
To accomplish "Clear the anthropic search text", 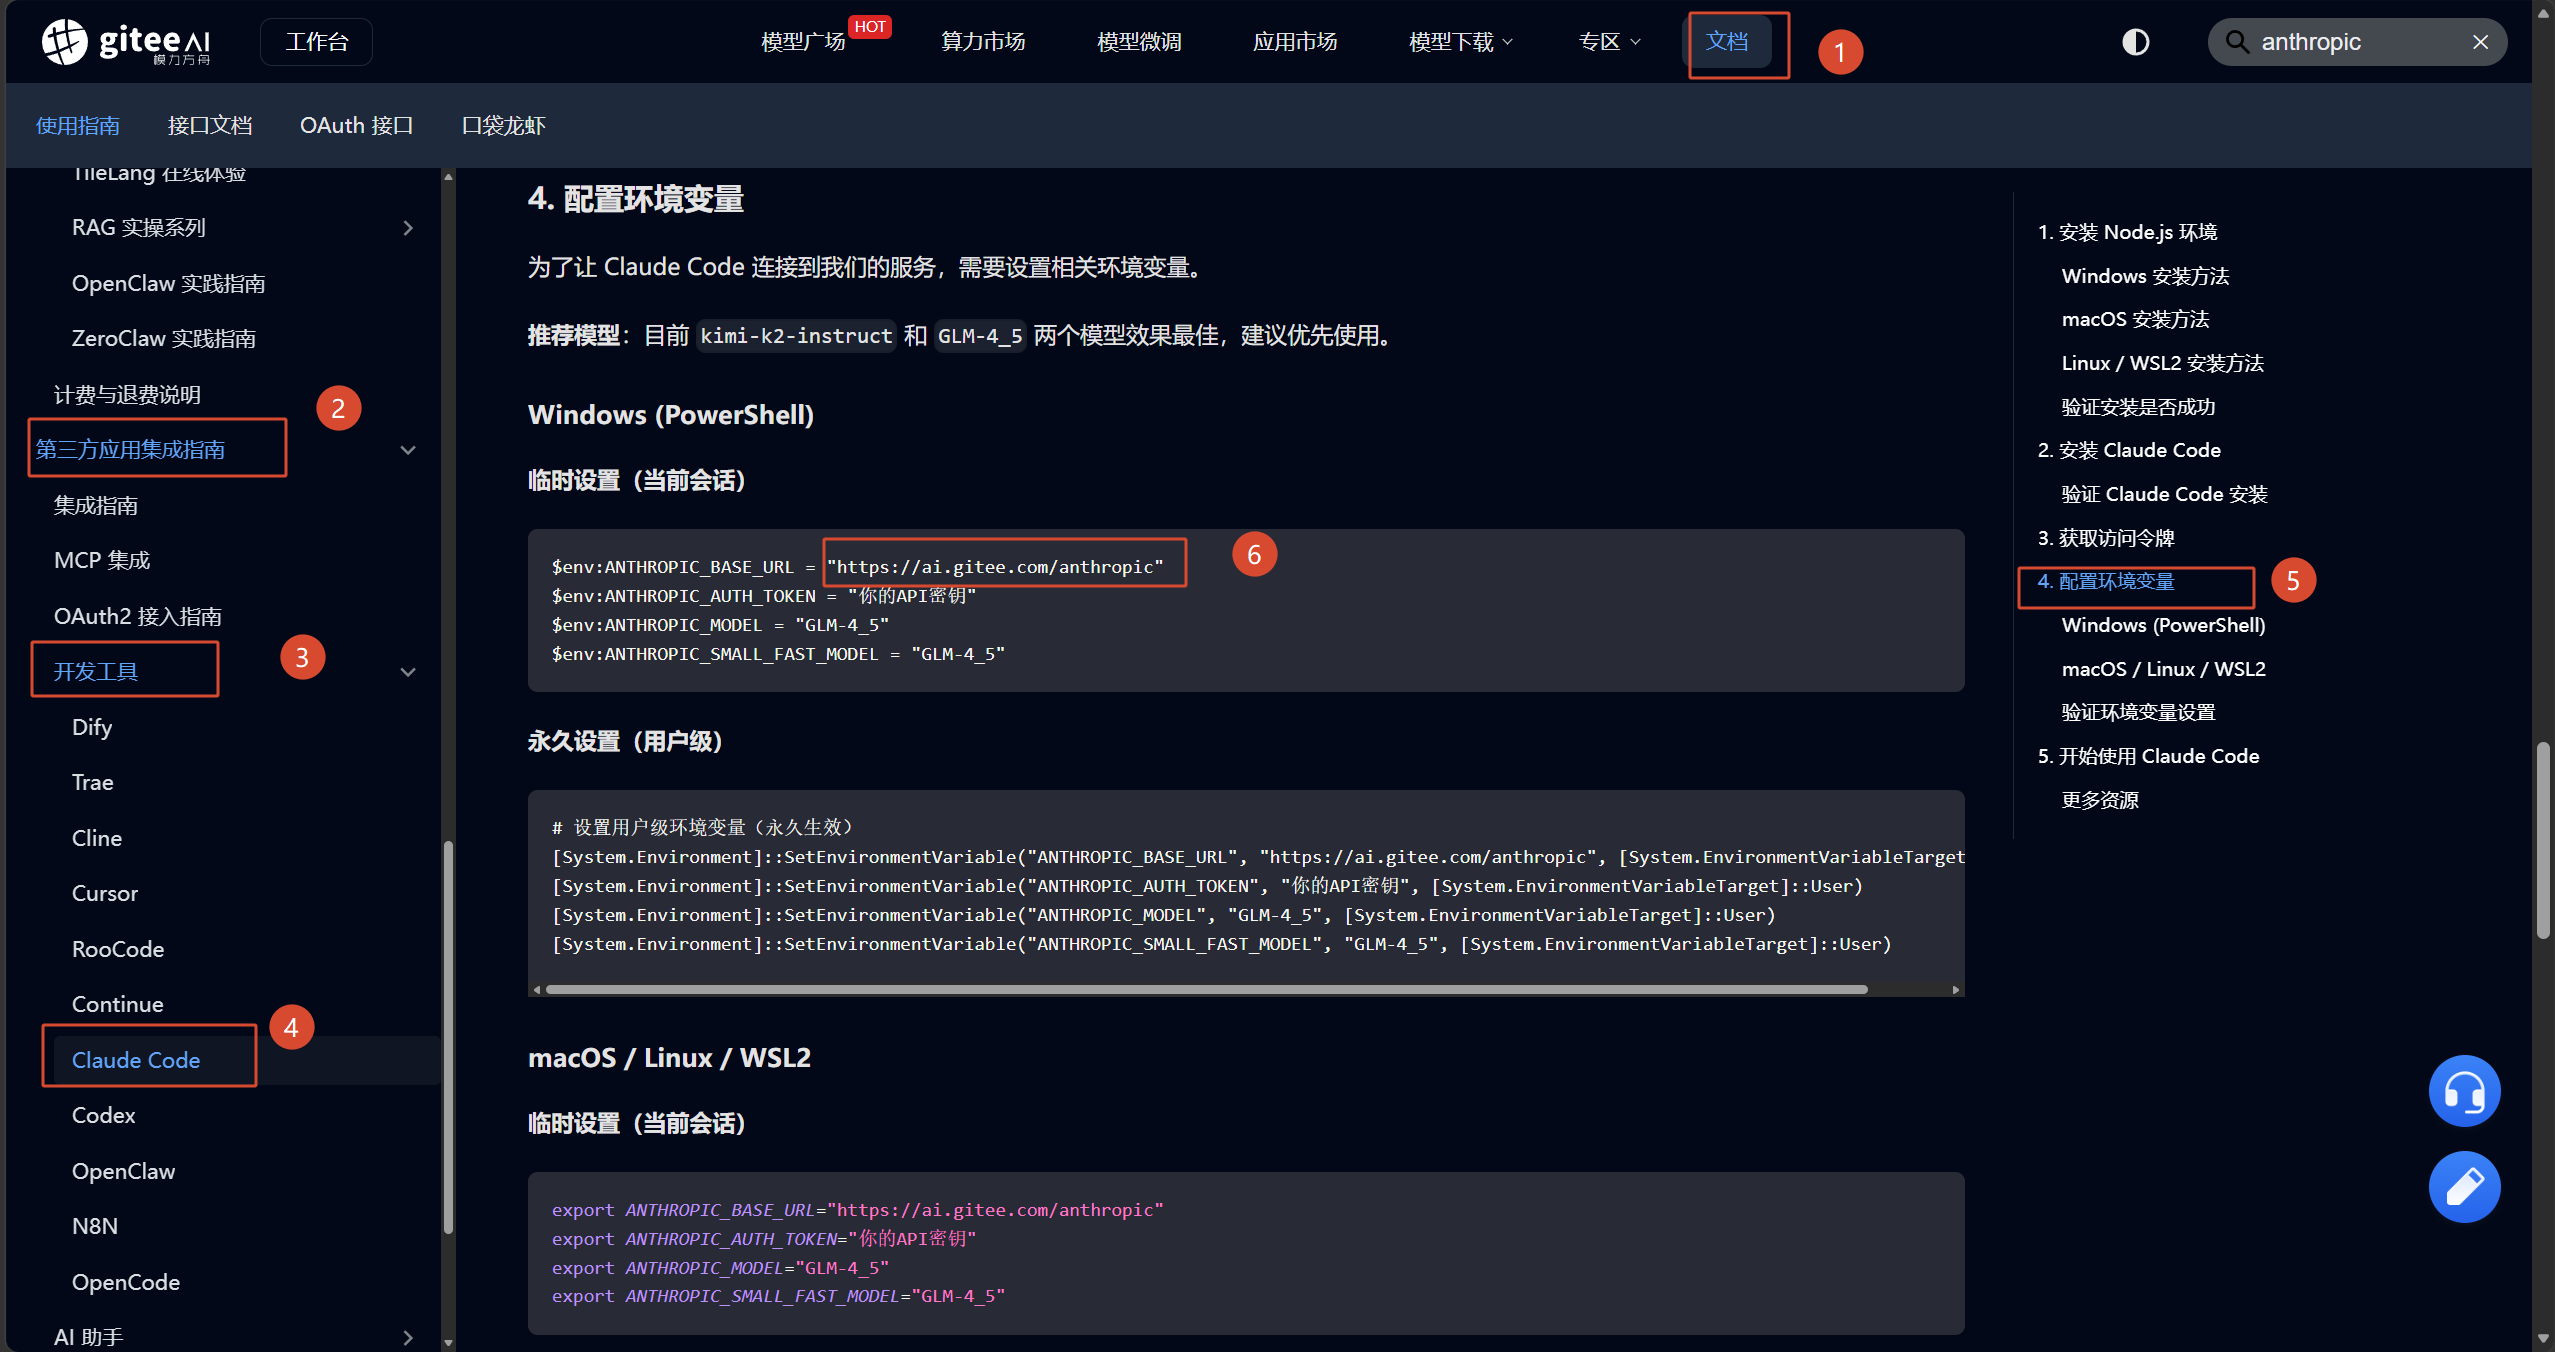I will coord(2480,42).
